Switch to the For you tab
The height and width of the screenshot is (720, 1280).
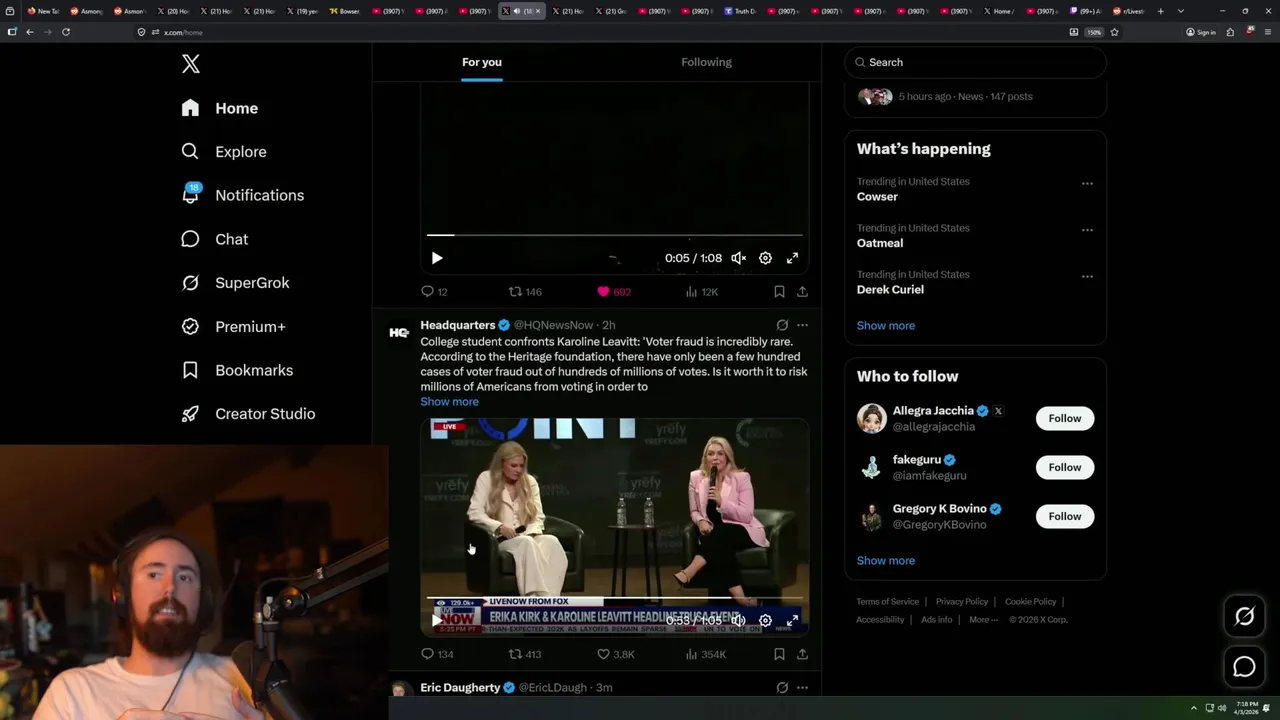click(x=482, y=62)
